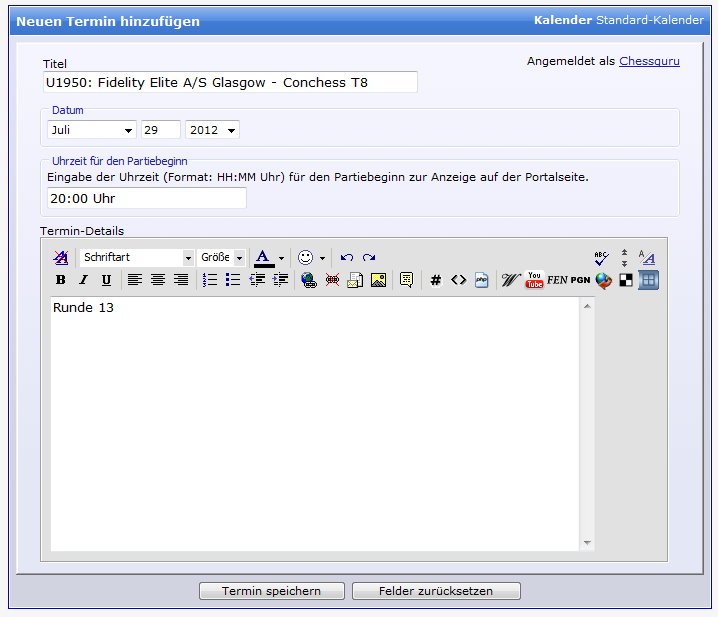Click the Termin speichern button
Image resolution: width=718 pixels, height=617 pixels.
tap(272, 591)
